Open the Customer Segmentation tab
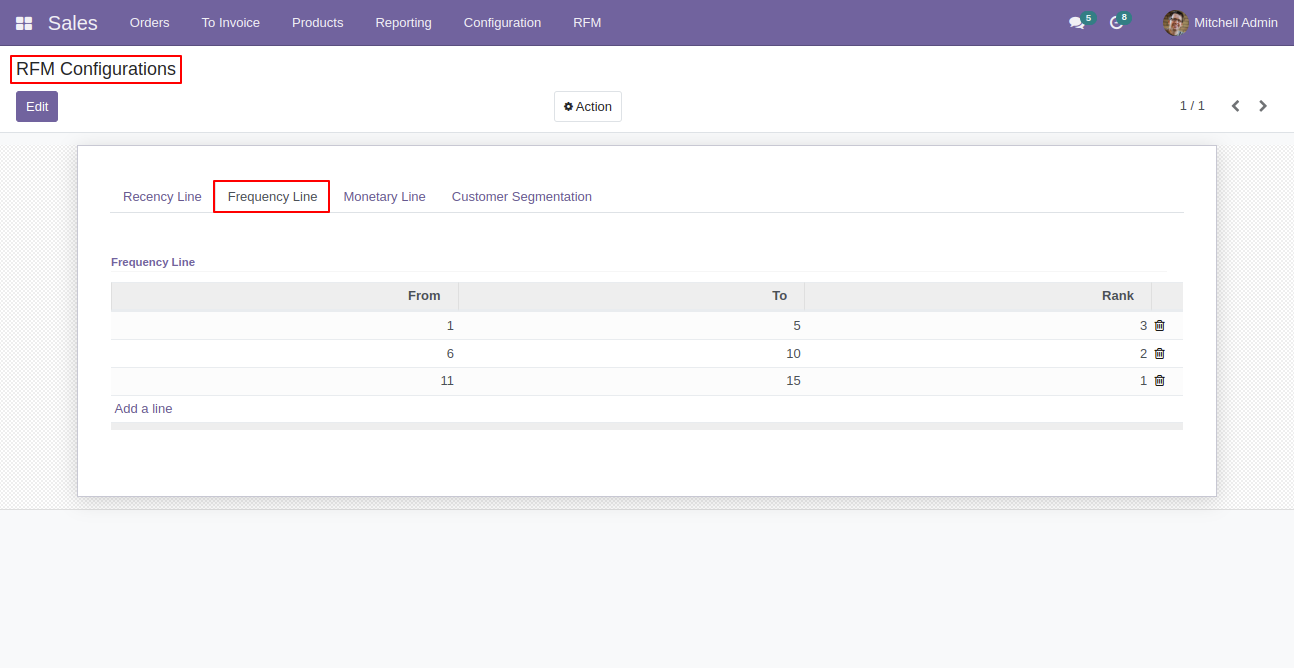Image resolution: width=1294 pixels, height=668 pixels. (x=522, y=197)
